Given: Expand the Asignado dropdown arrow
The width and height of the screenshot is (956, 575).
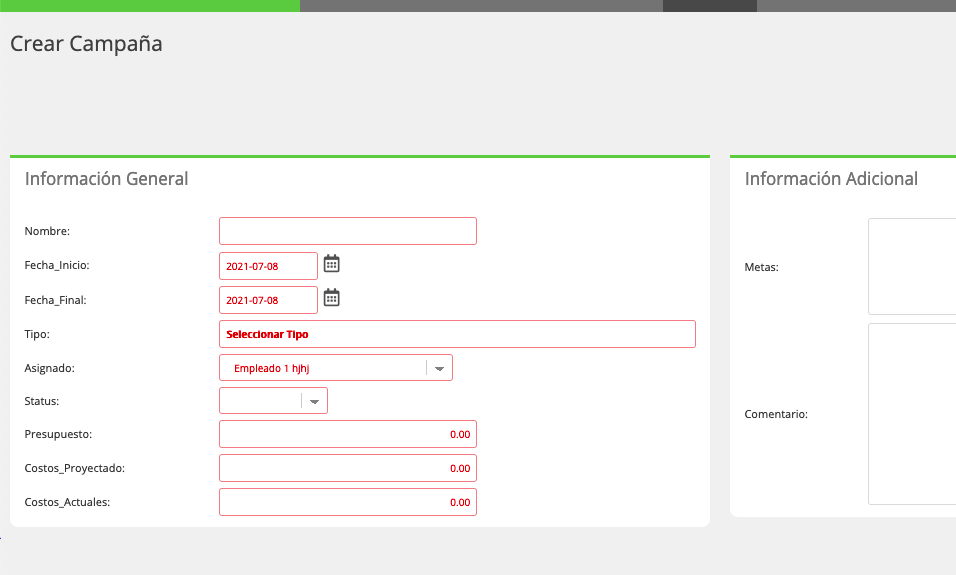Looking at the screenshot, I should pyautogui.click(x=439, y=368).
